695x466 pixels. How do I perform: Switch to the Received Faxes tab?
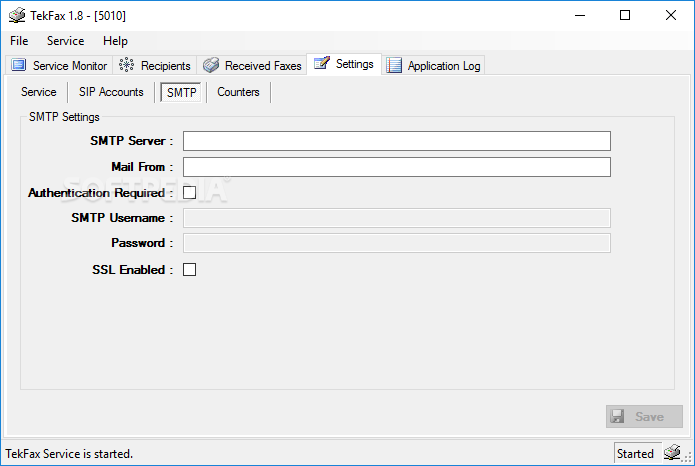252,66
